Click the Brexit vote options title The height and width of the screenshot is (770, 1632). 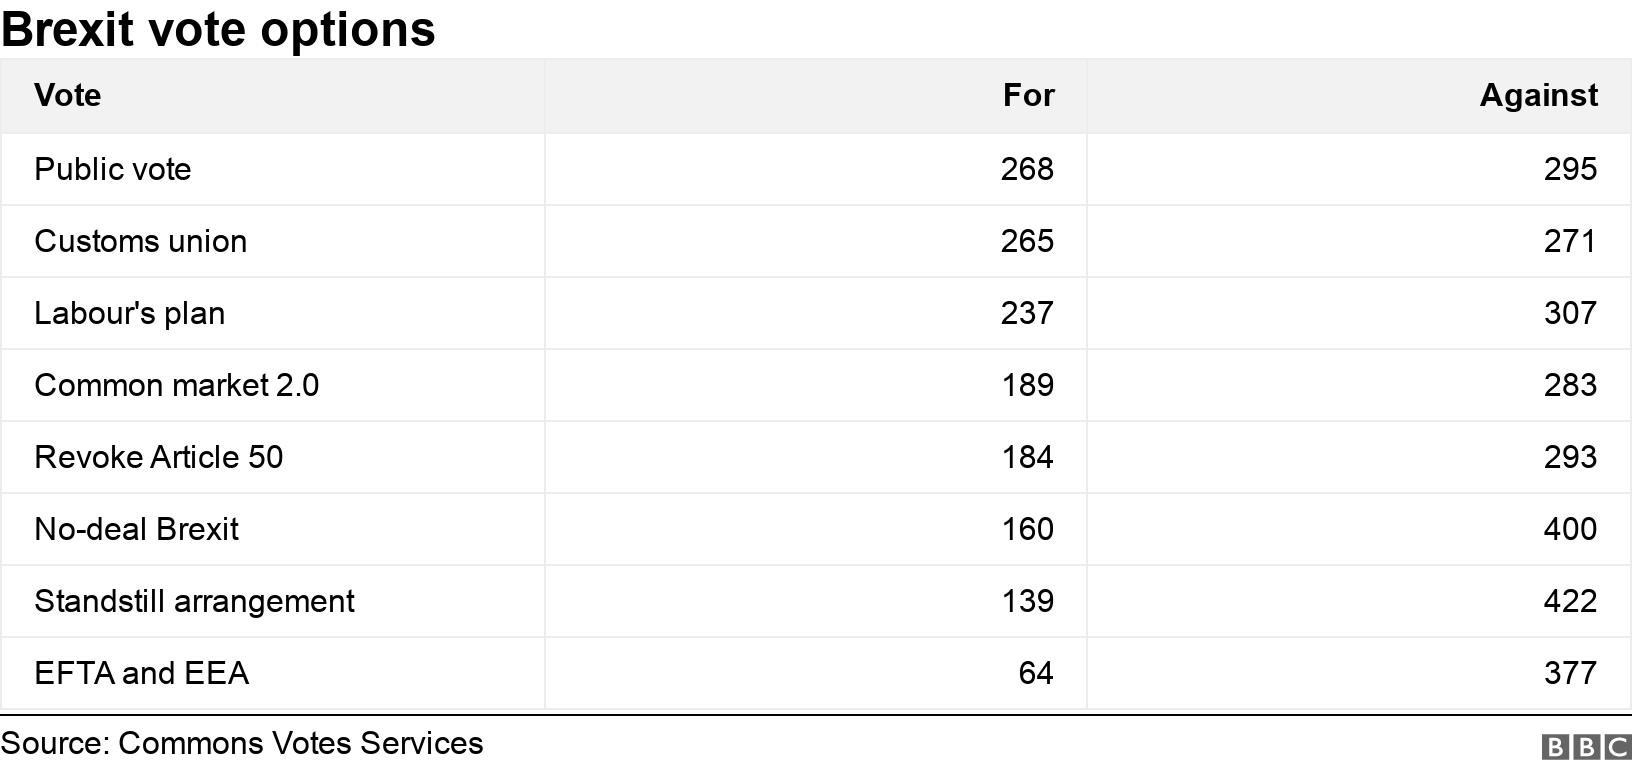coord(218,29)
